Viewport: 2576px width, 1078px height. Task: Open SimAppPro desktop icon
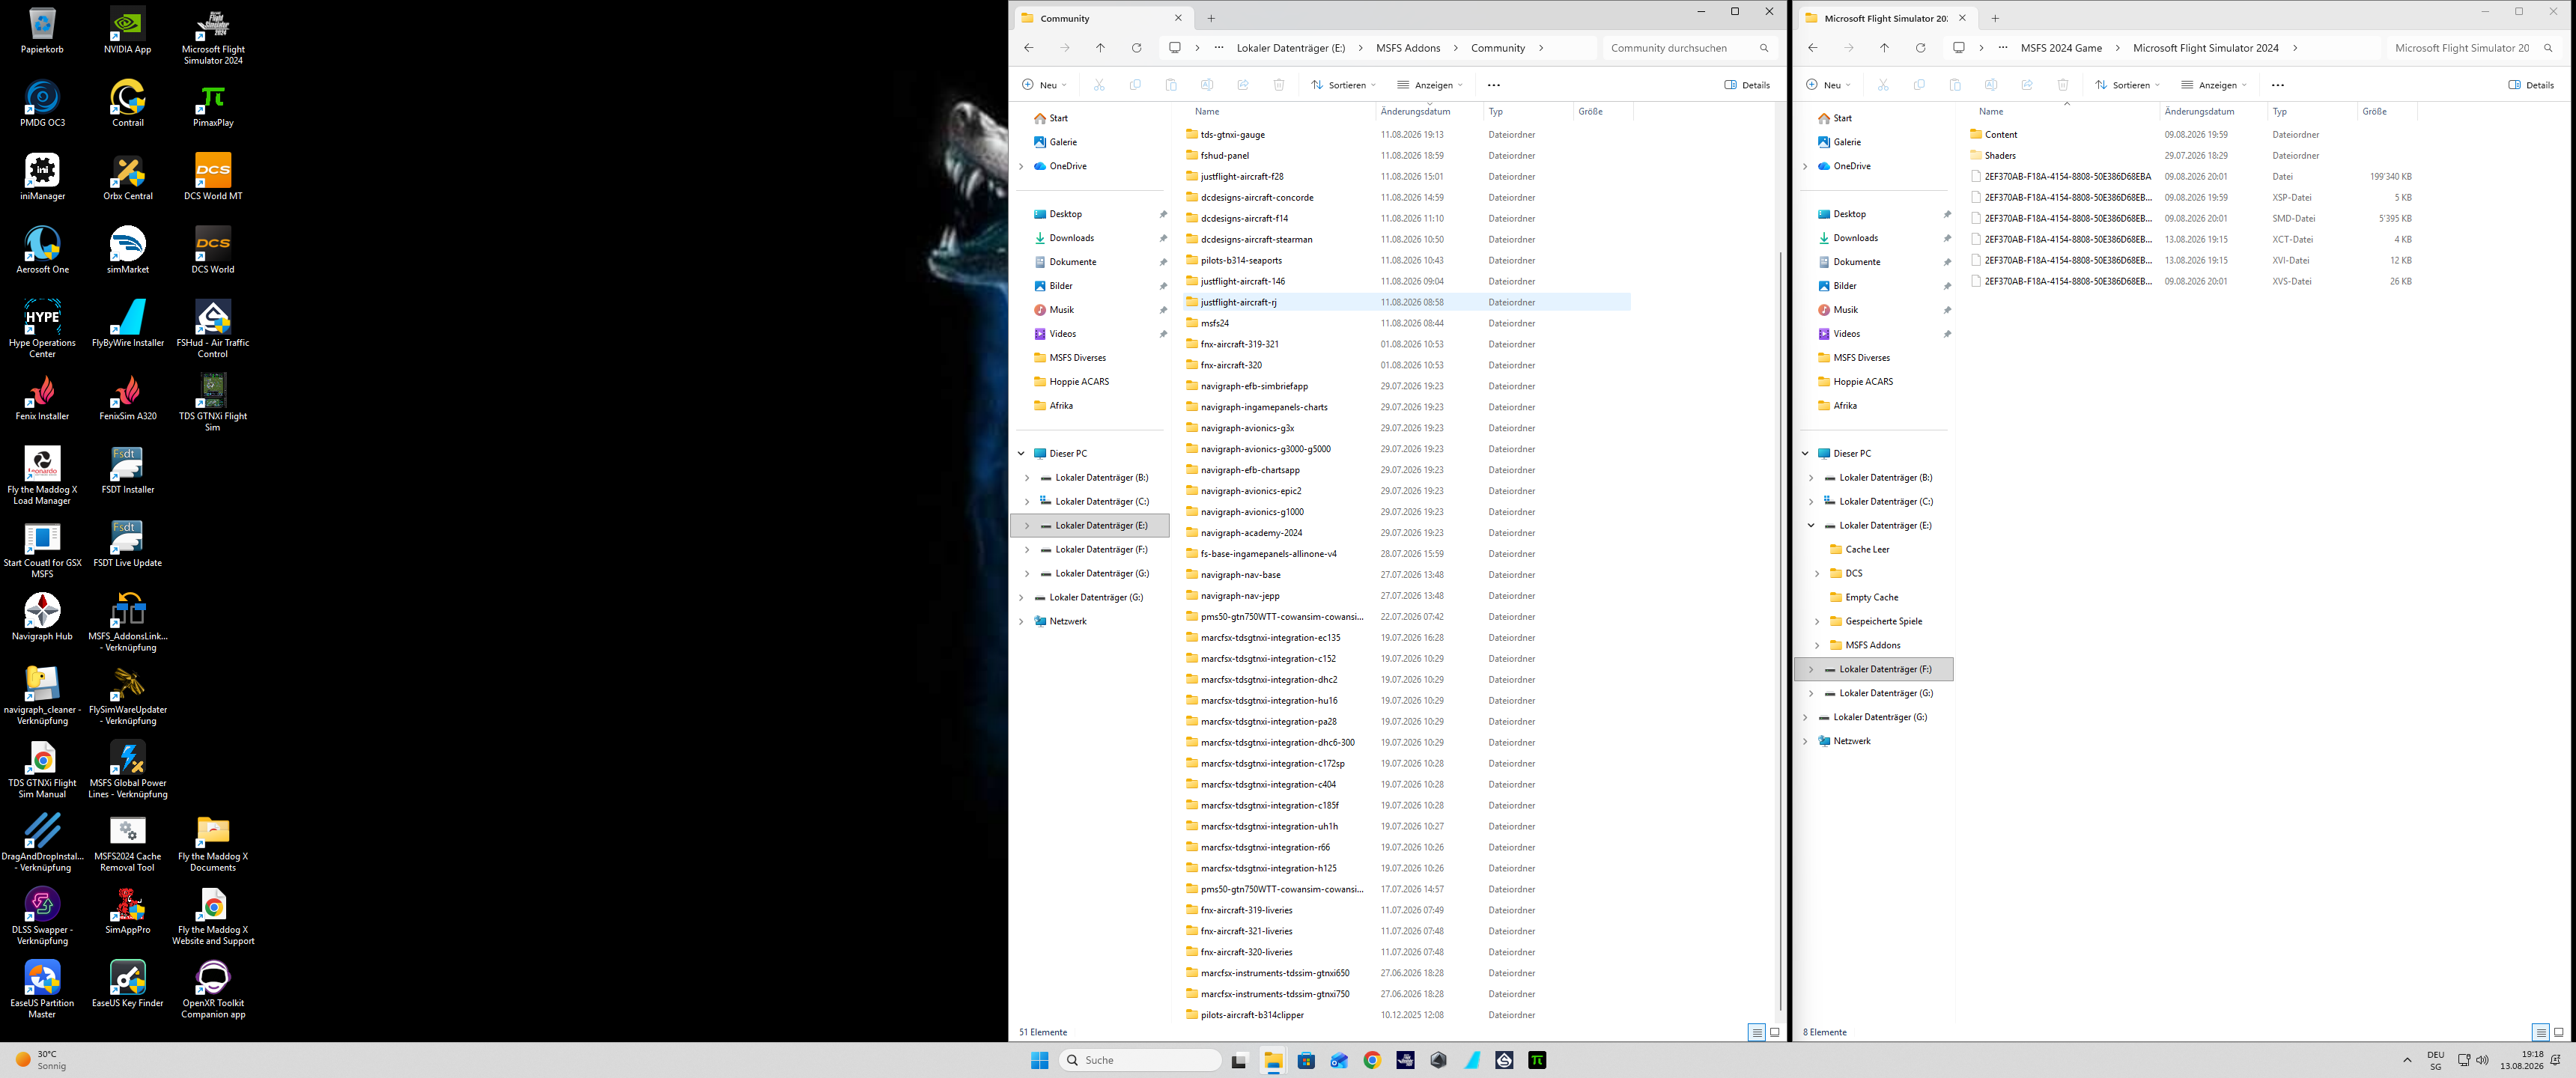(x=128, y=911)
